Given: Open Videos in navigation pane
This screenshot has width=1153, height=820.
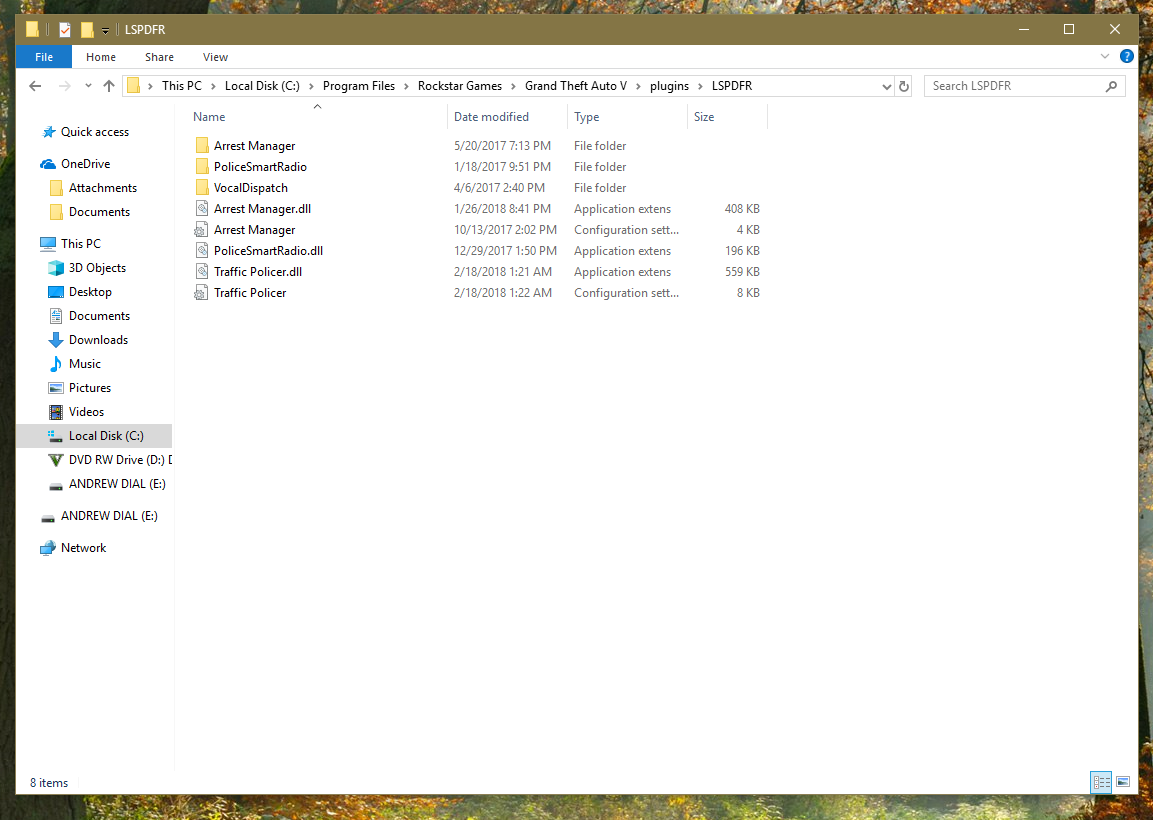Looking at the screenshot, I should pos(86,412).
